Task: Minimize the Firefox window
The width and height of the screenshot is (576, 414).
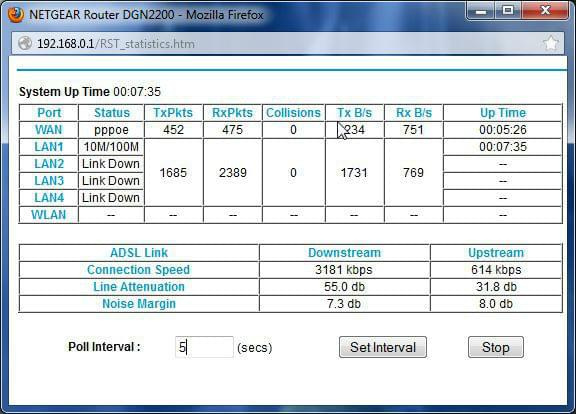Action: click(480, 11)
